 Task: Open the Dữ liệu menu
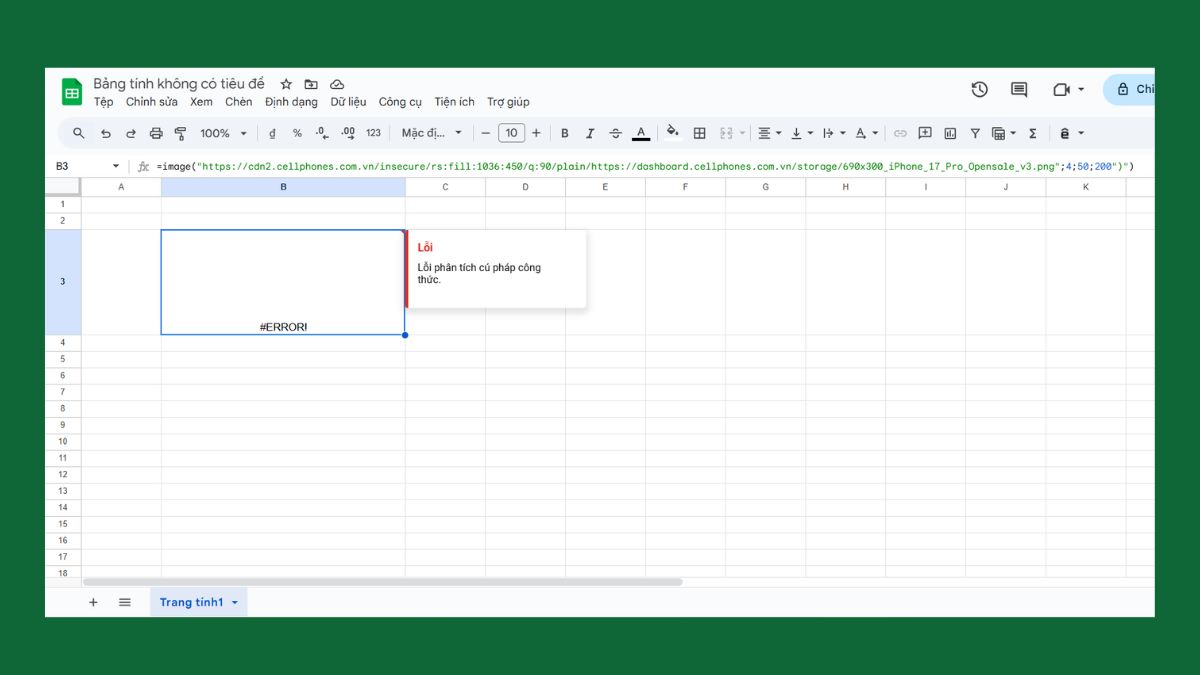350,101
